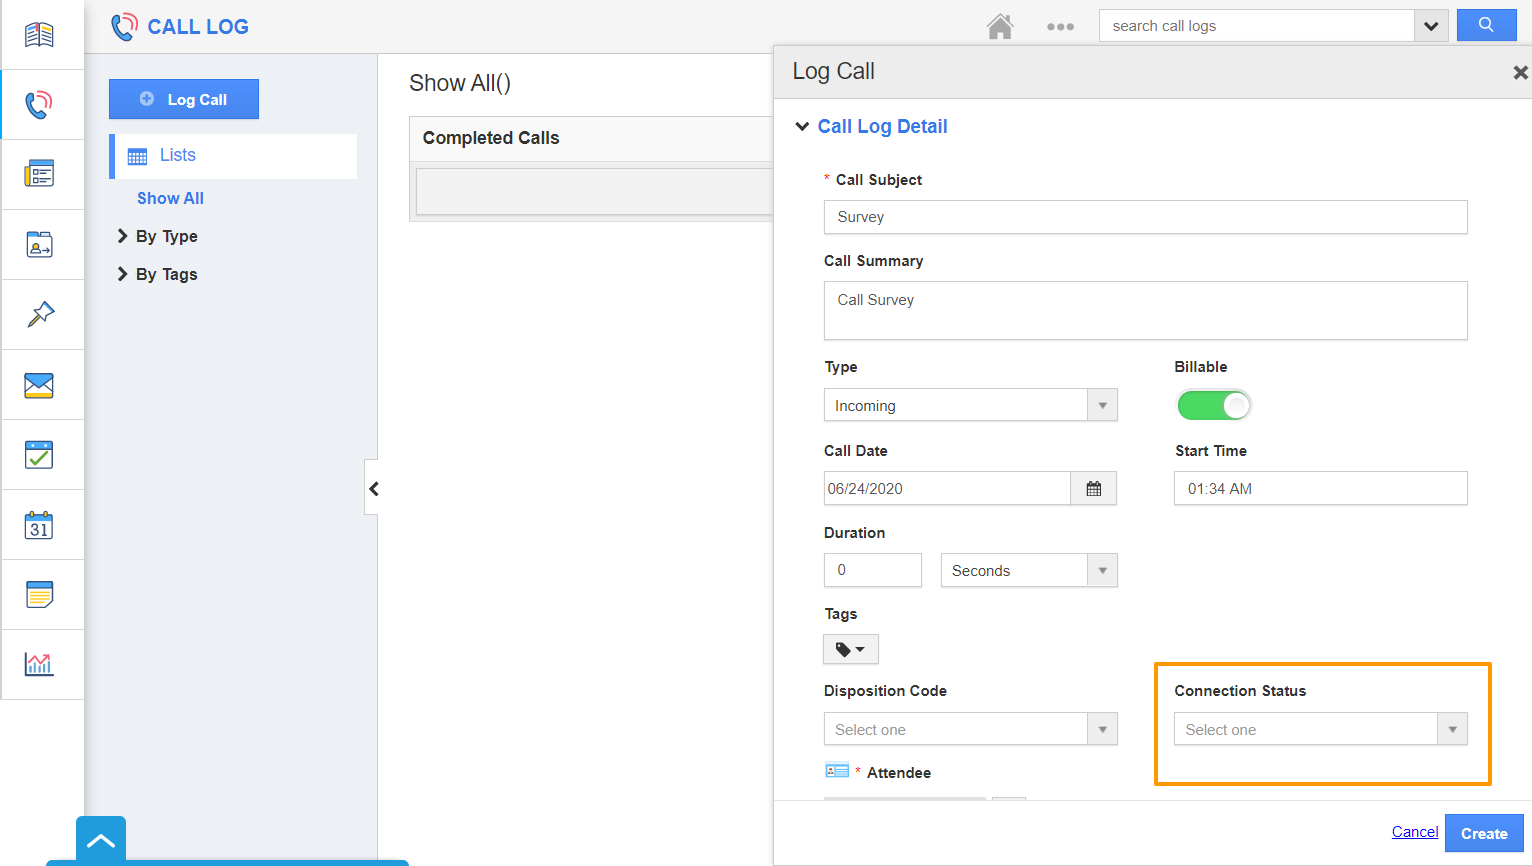Click the Create button to save the call
This screenshot has width=1532, height=866.
pos(1484,832)
